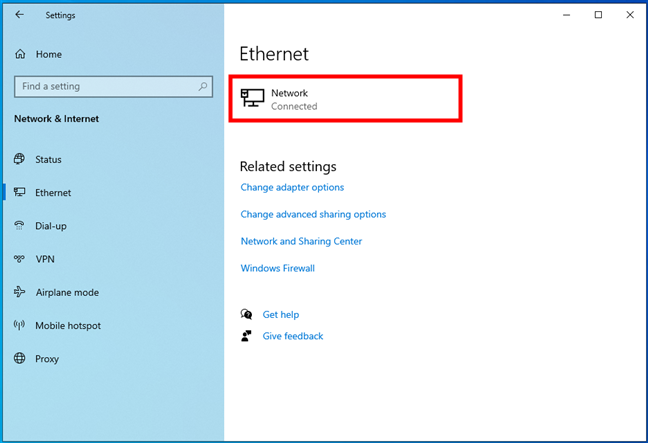Open the Ethernet sidebar section
Viewport: 648px width, 443px height.
pyautogui.click(x=53, y=193)
